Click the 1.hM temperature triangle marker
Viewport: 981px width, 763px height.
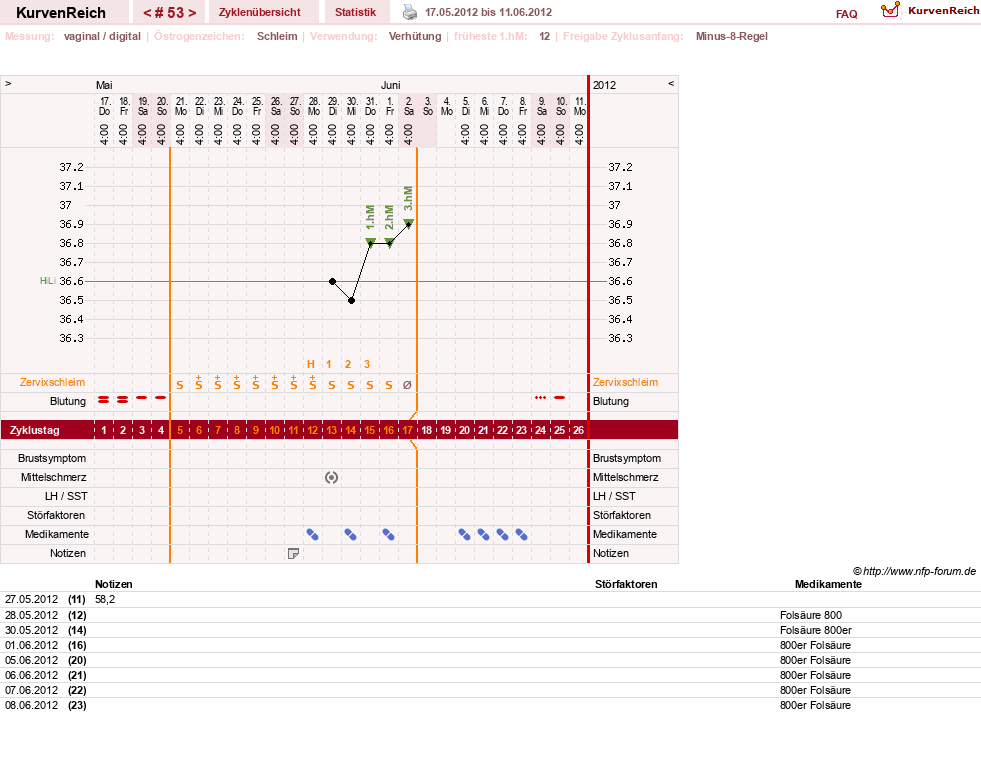(x=370, y=243)
